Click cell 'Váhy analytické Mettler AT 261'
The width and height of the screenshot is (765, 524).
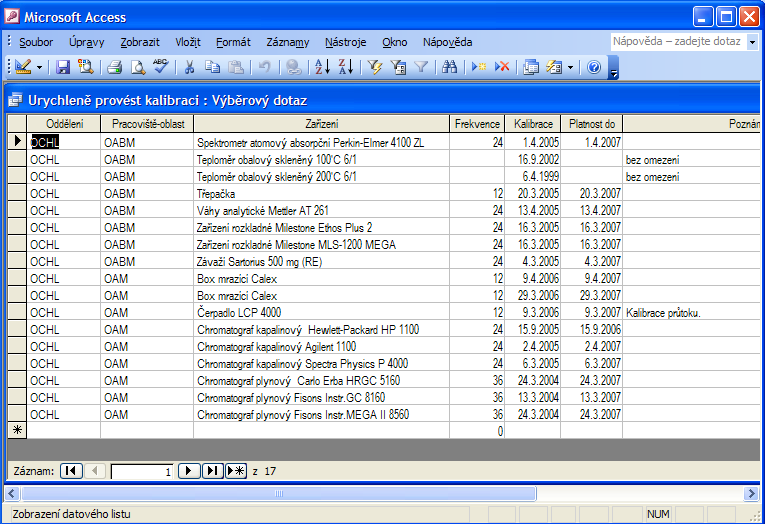click(x=322, y=210)
